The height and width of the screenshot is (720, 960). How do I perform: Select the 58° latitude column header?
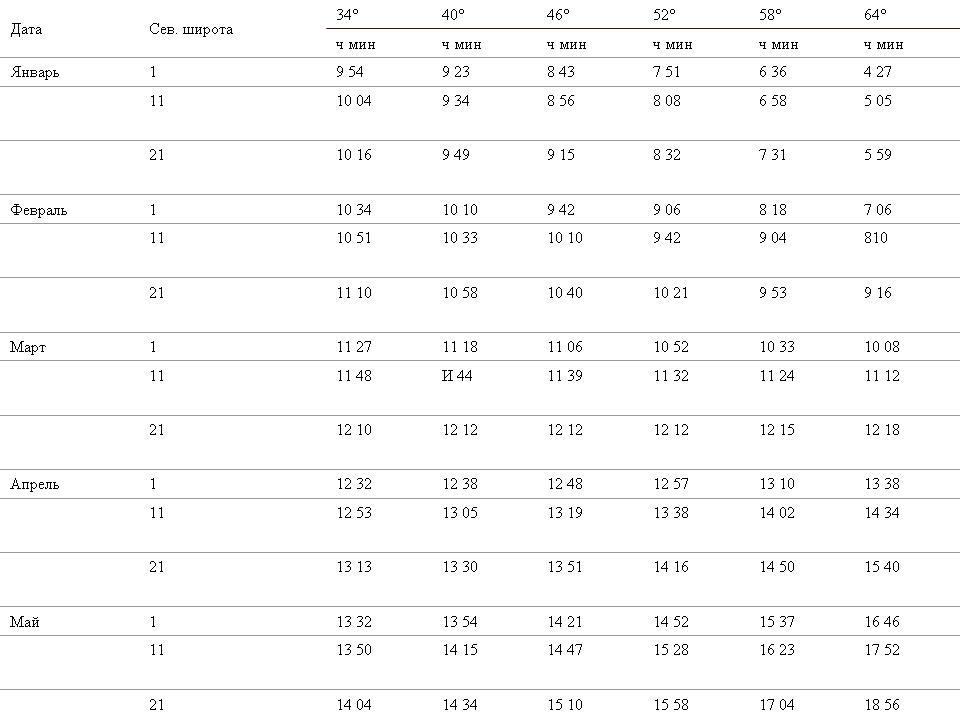tap(770, 15)
